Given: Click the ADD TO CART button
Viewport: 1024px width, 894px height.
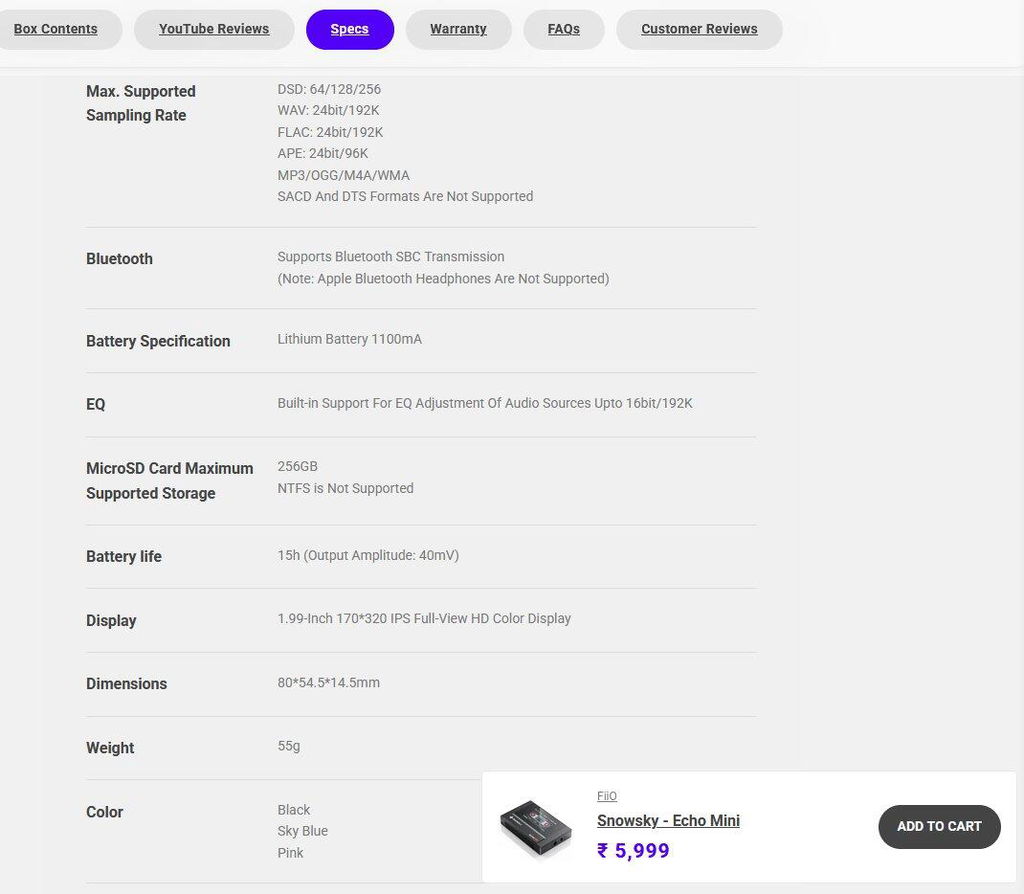Looking at the screenshot, I should 939,827.
